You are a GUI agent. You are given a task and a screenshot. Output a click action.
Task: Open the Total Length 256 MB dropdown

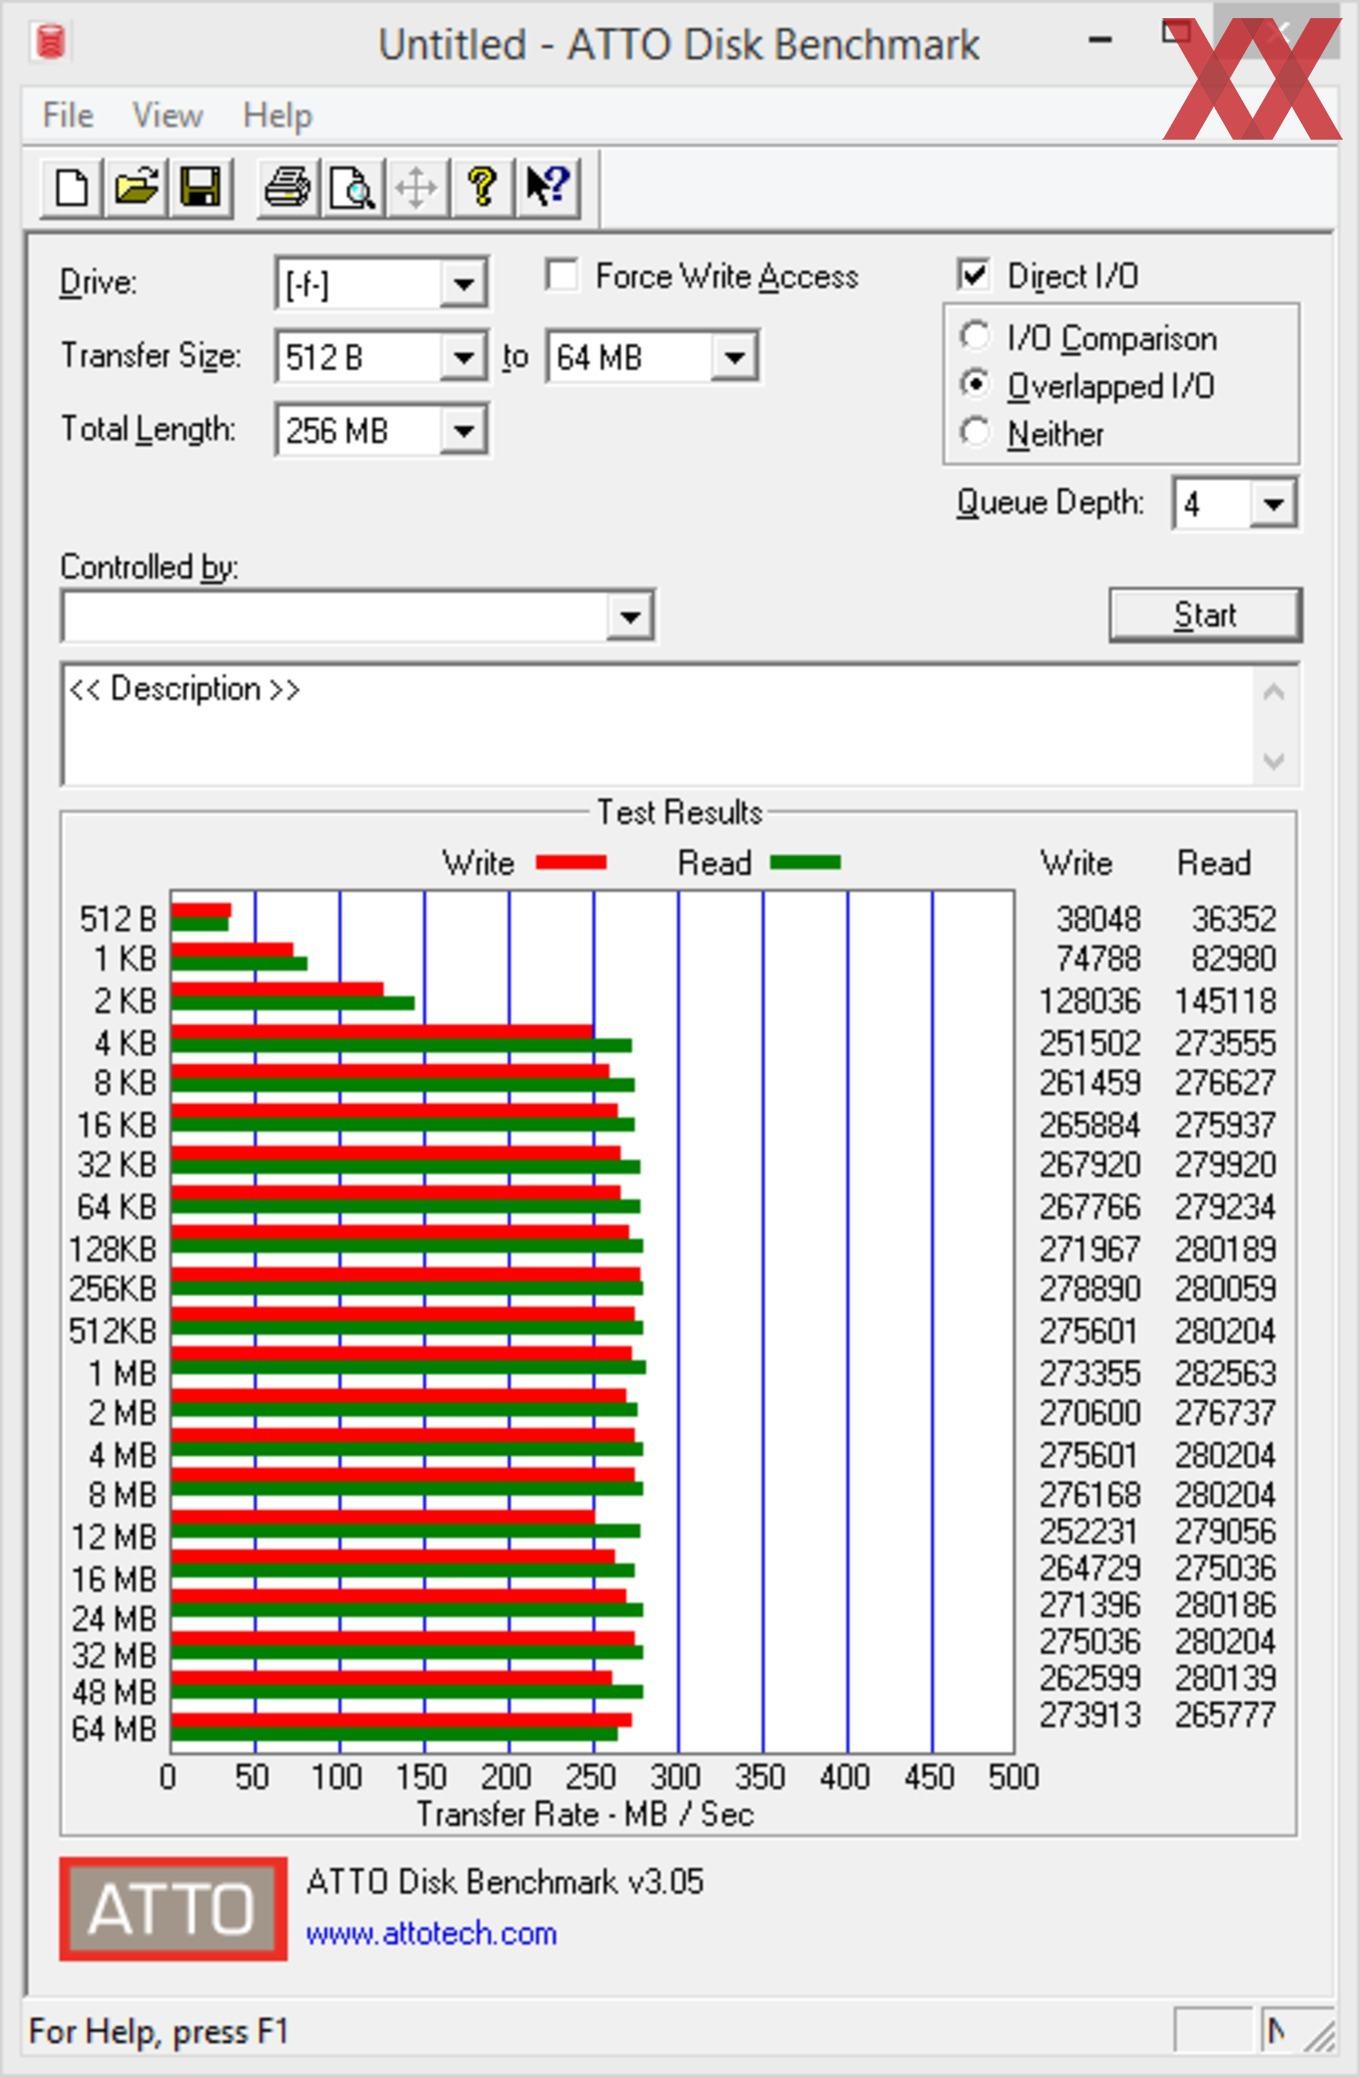pos(463,431)
